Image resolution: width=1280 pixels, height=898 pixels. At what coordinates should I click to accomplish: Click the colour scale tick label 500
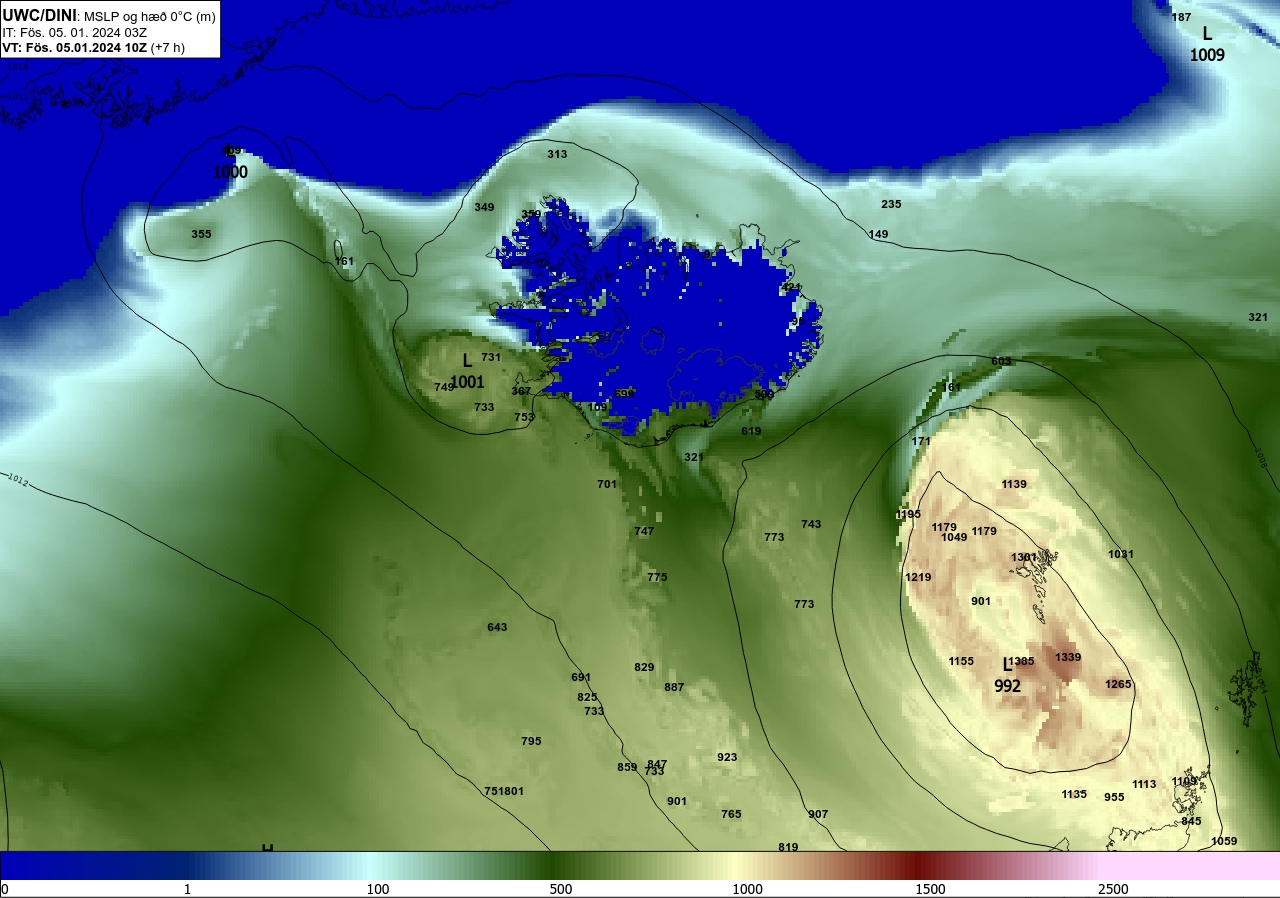[x=560, y=889]
